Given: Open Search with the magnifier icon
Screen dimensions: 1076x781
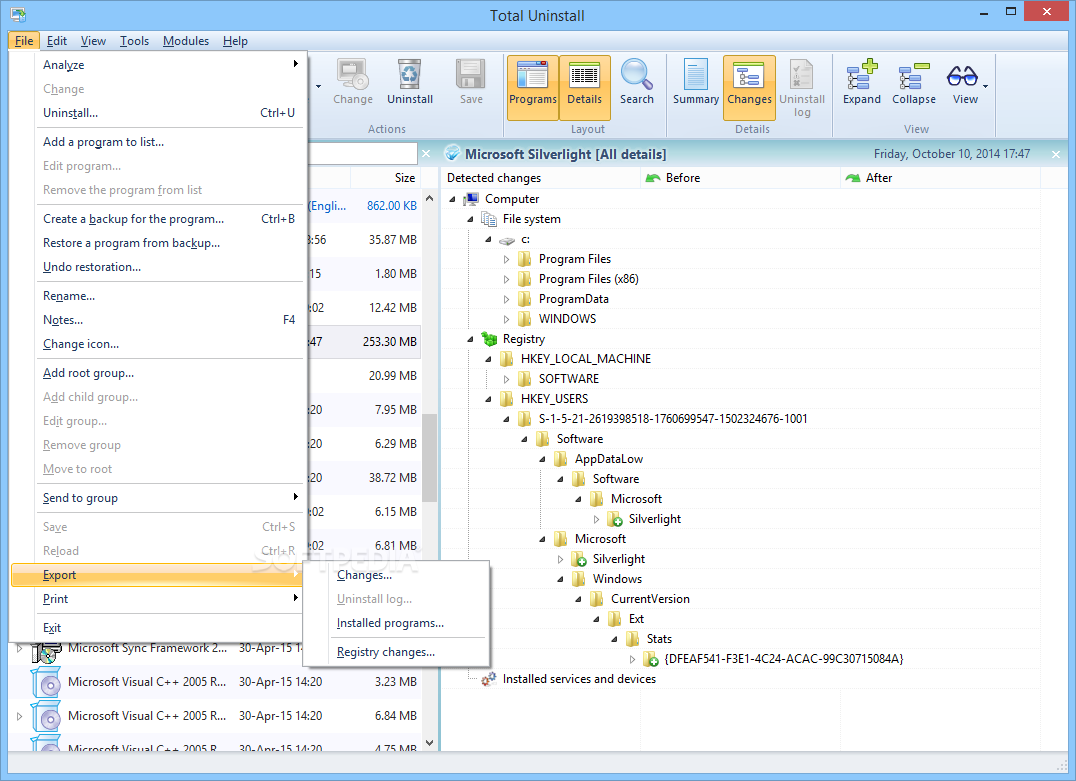Looking at the screenshot, I should click(637, 82).
